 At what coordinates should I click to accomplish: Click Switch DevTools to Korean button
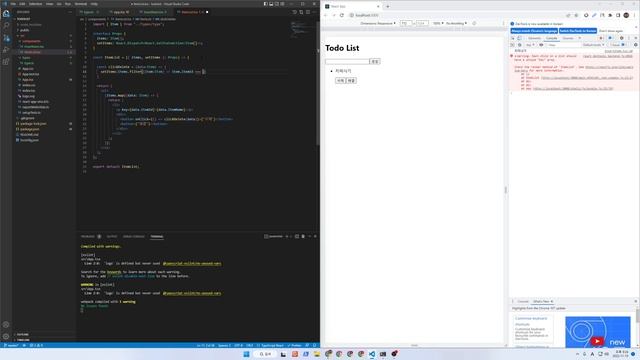[x=578, y=31]
